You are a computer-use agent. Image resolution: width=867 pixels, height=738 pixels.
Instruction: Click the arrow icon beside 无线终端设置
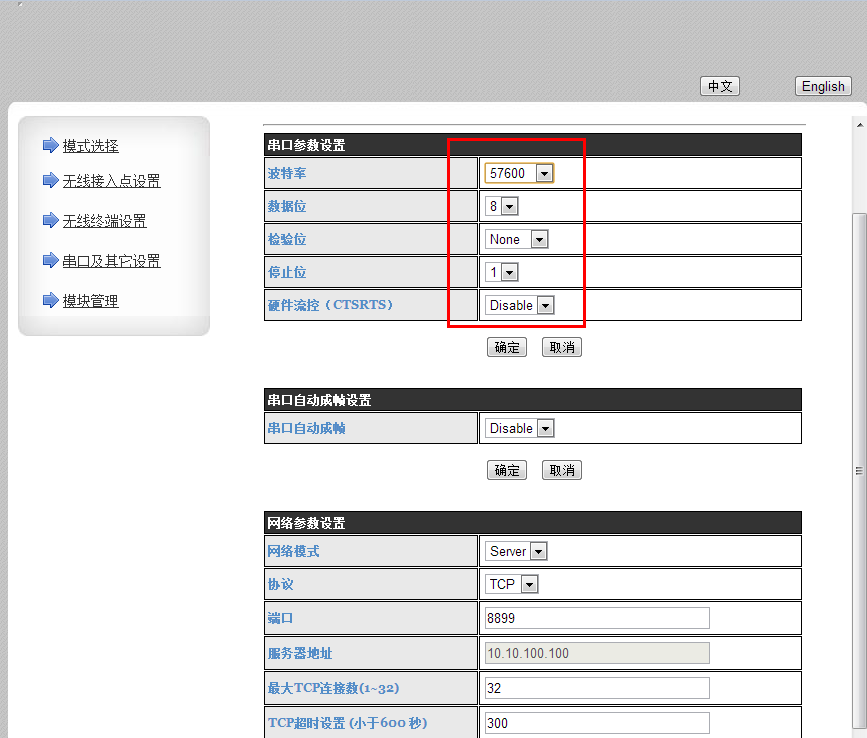(51, 221)
